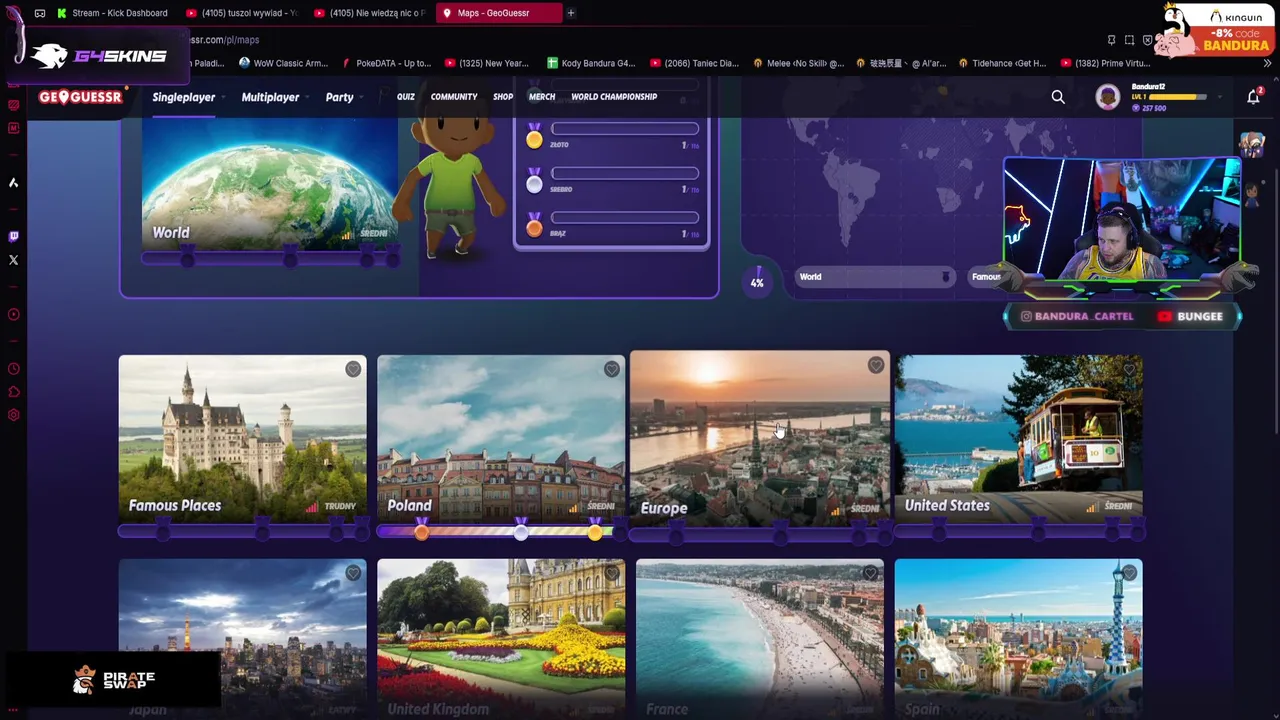Open the COMMUNITY menu item

coord(454,97)
